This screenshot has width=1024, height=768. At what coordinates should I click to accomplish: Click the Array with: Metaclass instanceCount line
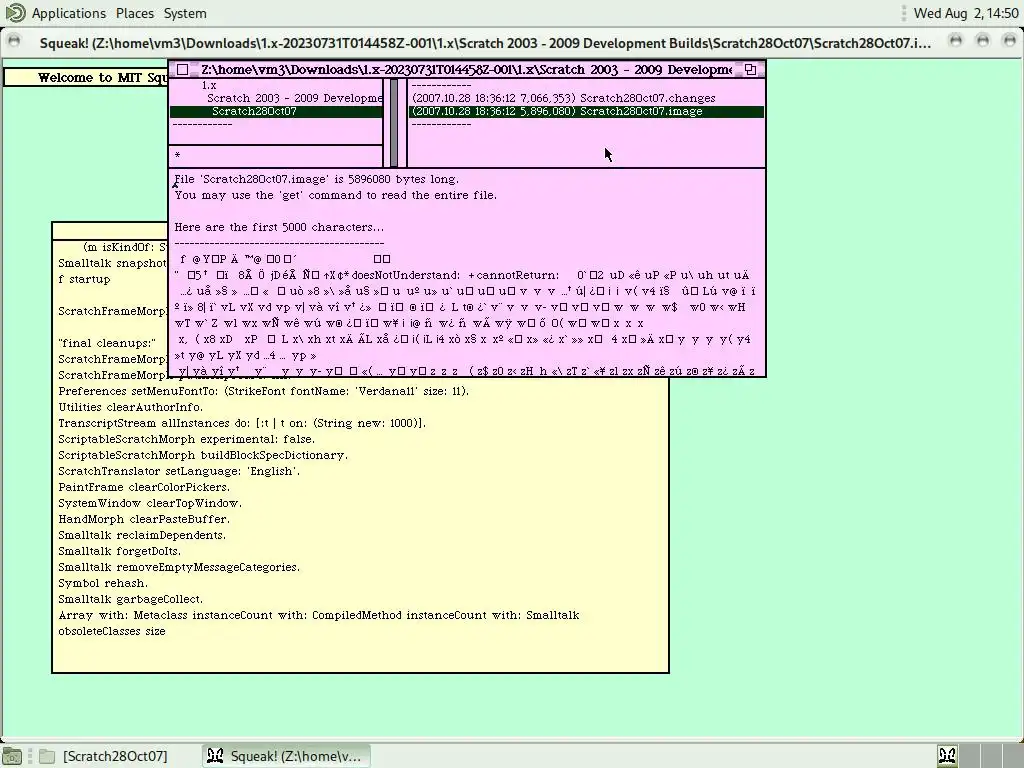pos(319,615)
